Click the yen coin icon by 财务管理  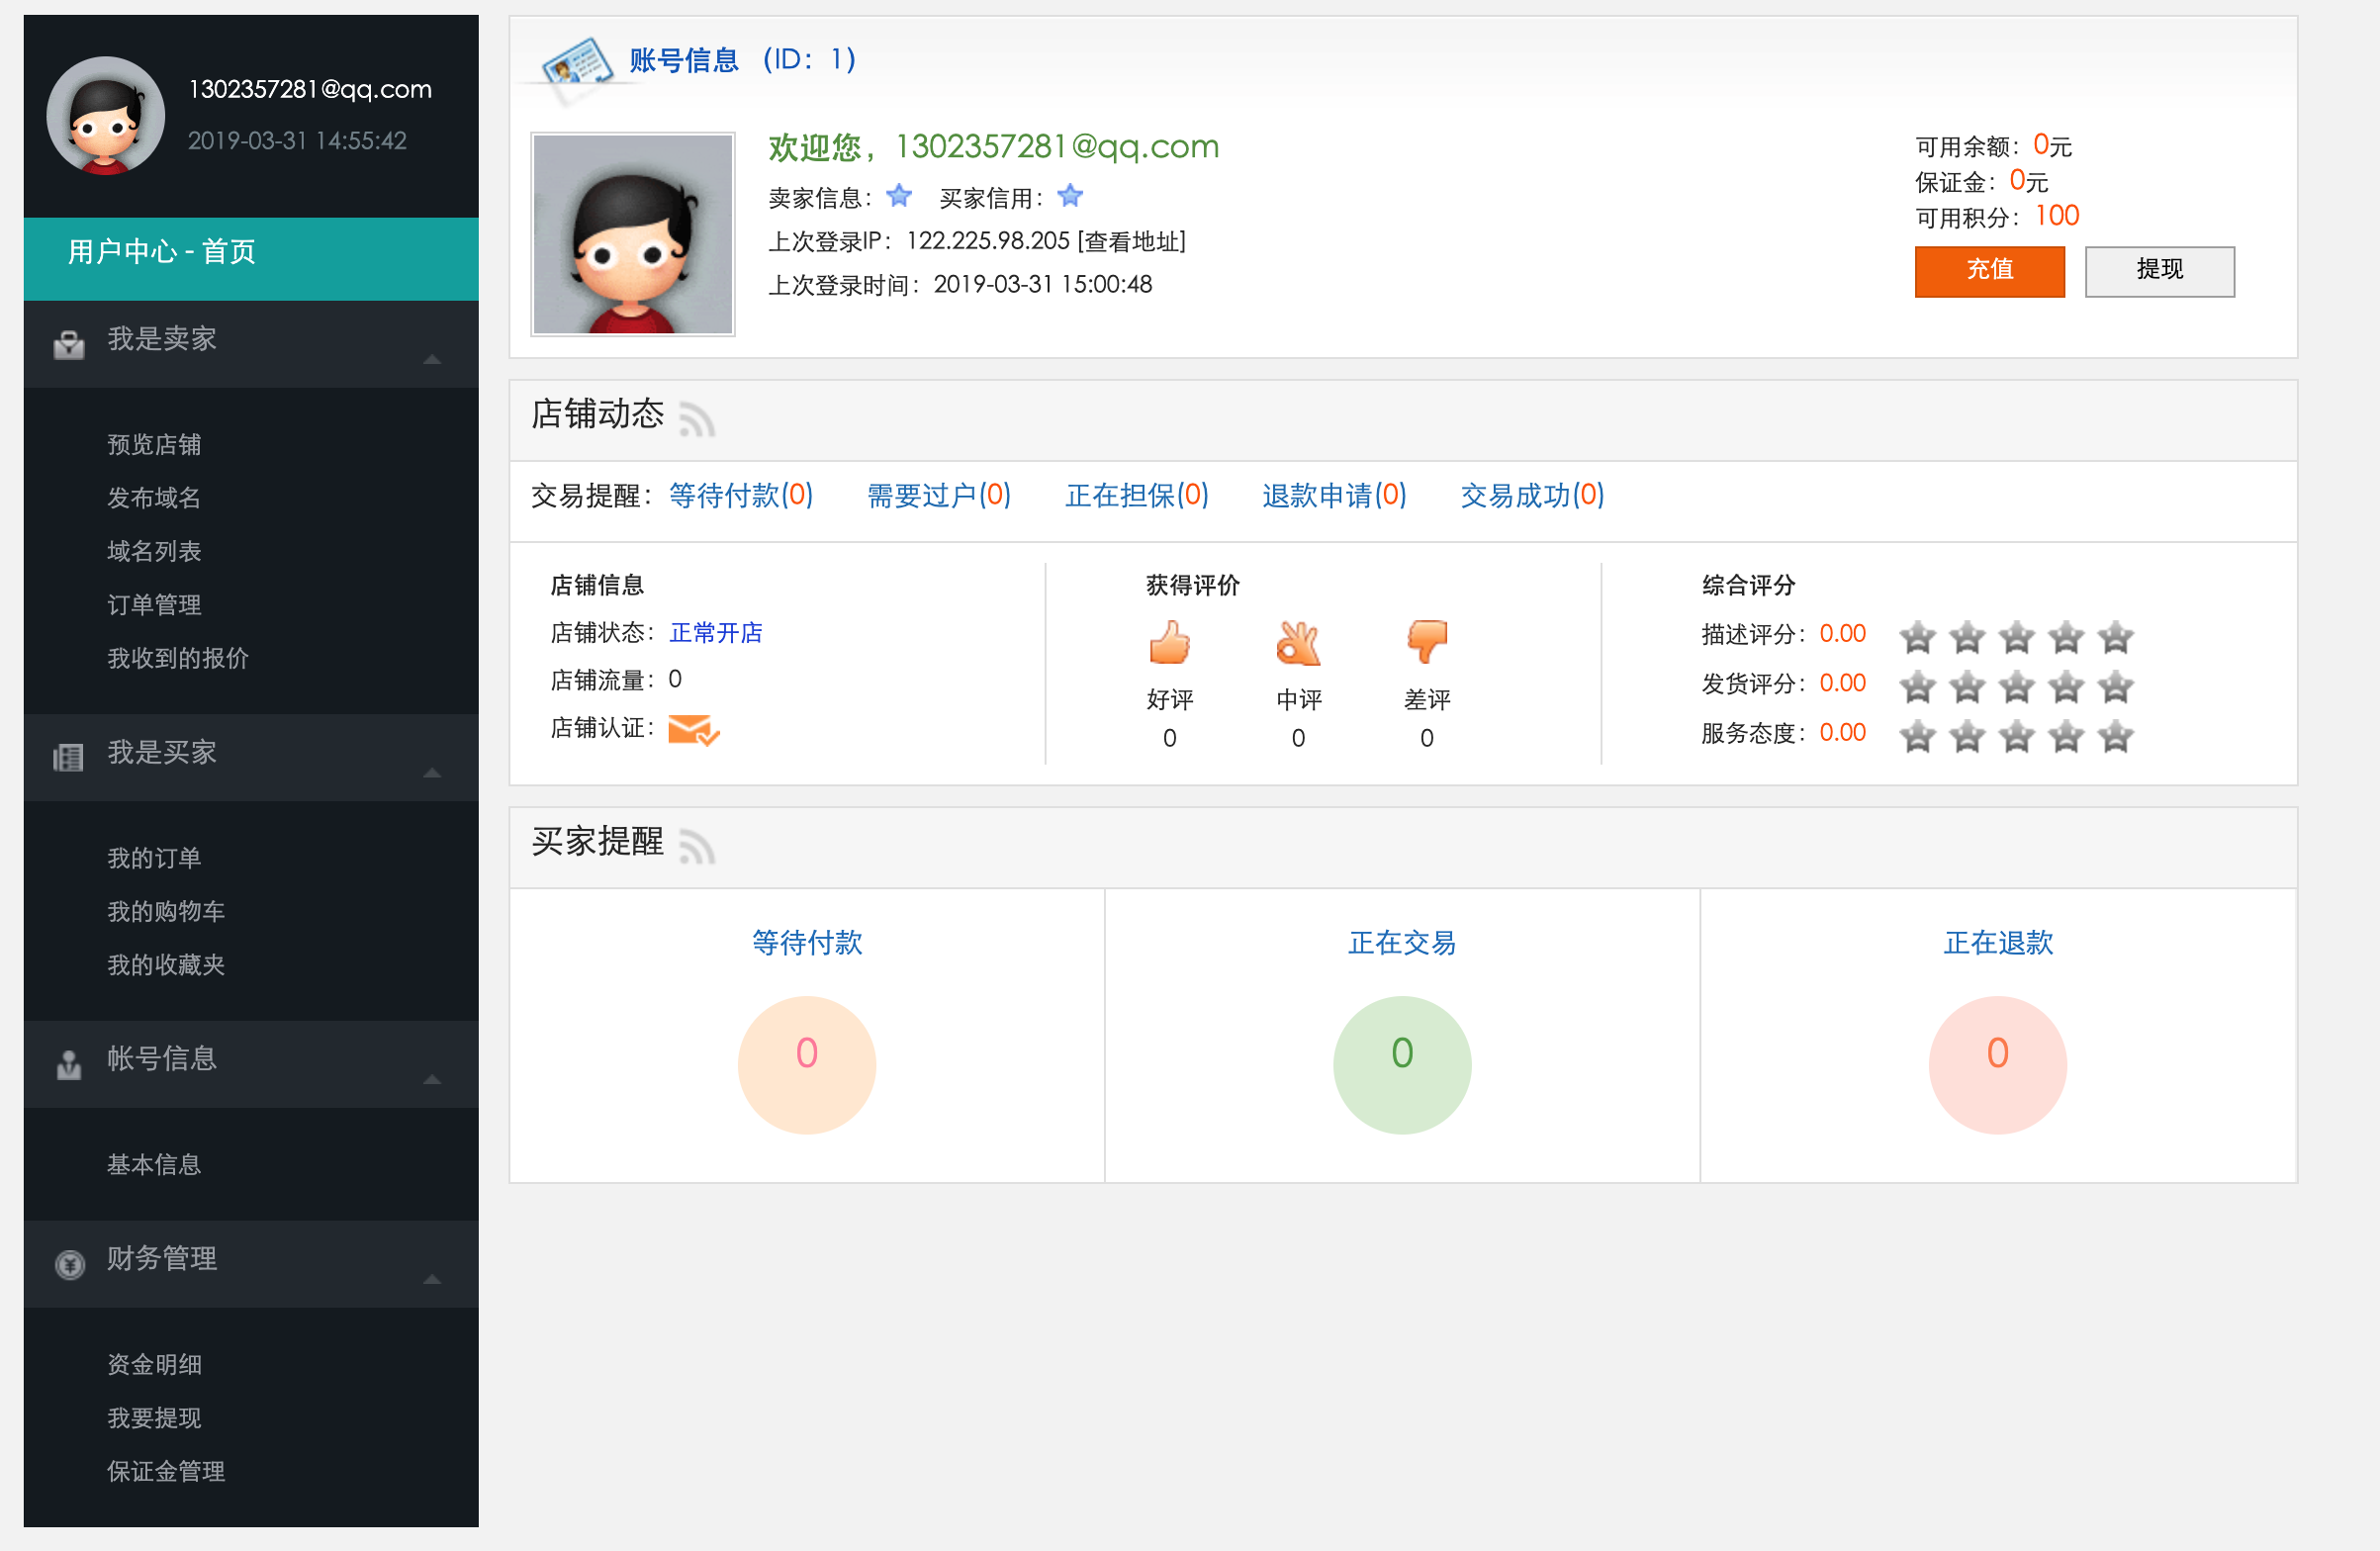click(70, 1265)
